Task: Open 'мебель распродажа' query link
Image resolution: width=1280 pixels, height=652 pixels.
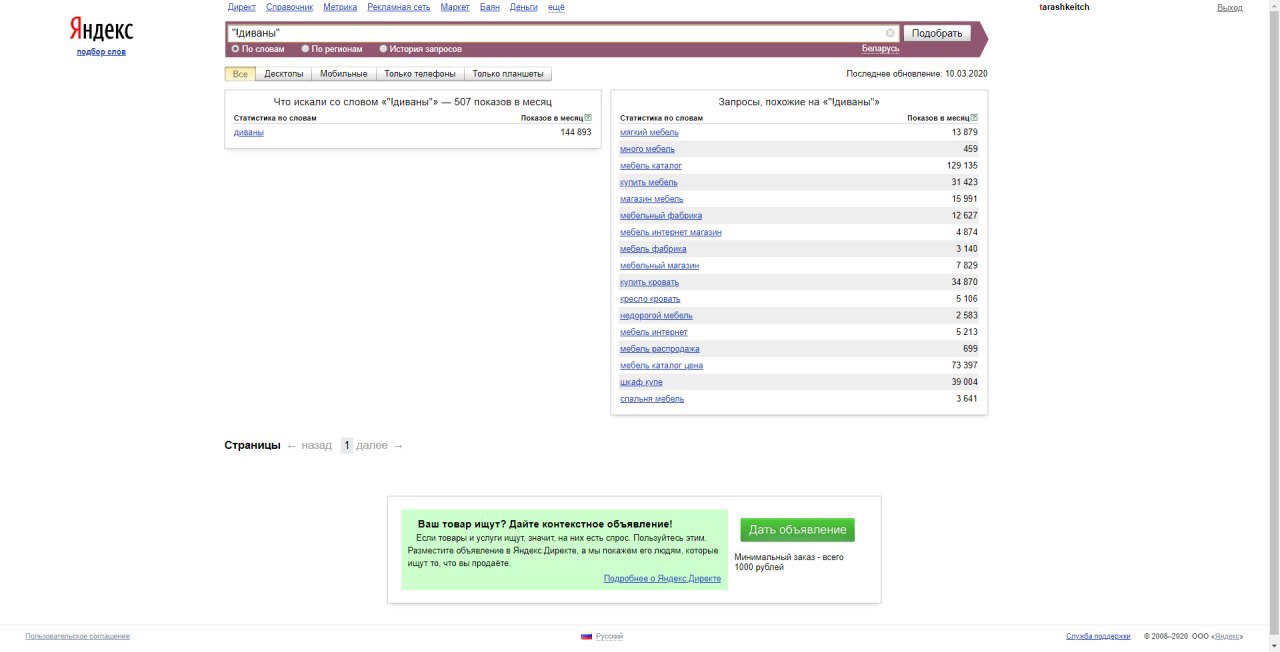Action: [x=660, y=349]
